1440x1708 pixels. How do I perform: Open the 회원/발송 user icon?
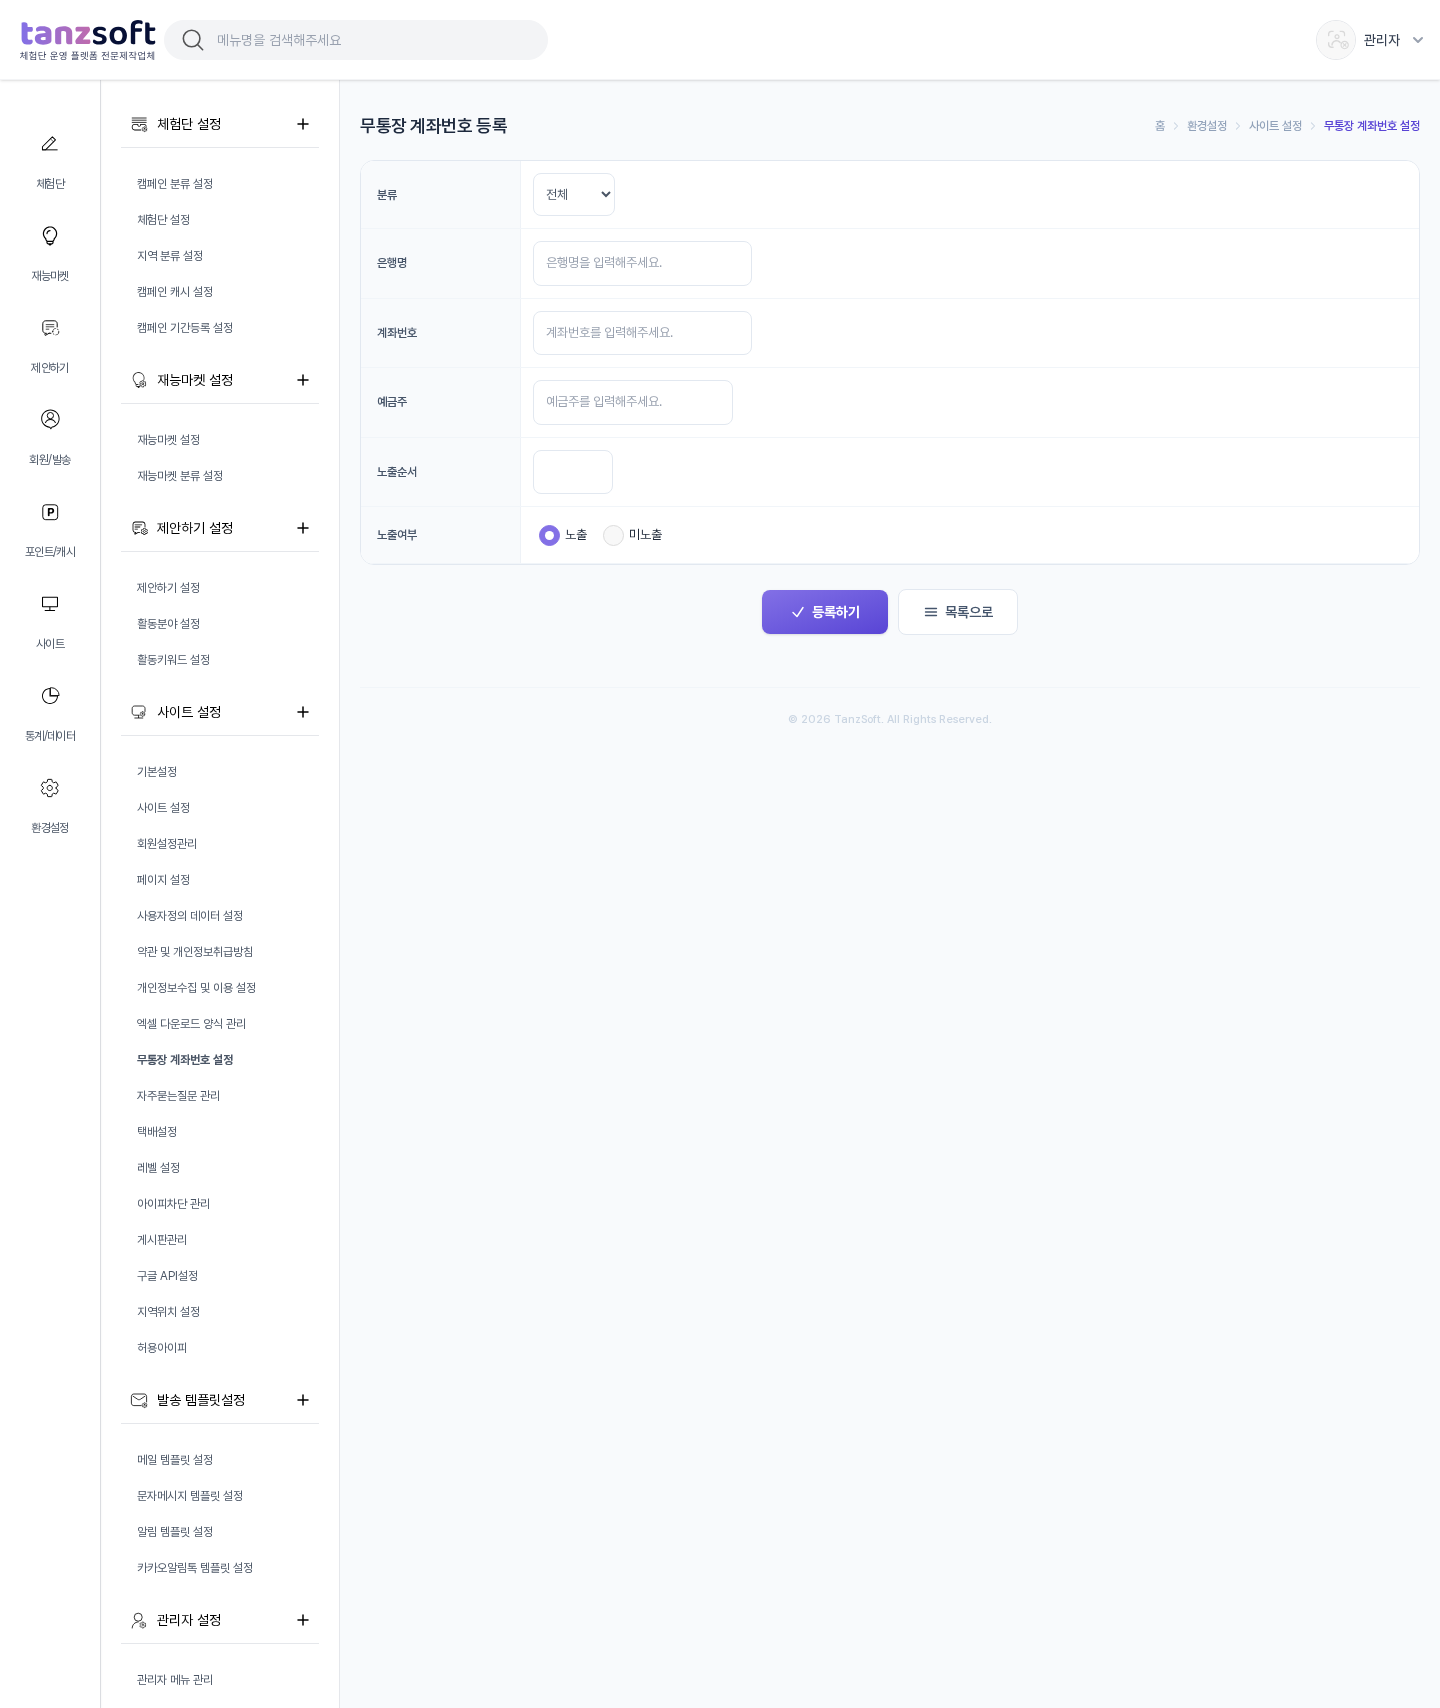[x=50, y=419]
